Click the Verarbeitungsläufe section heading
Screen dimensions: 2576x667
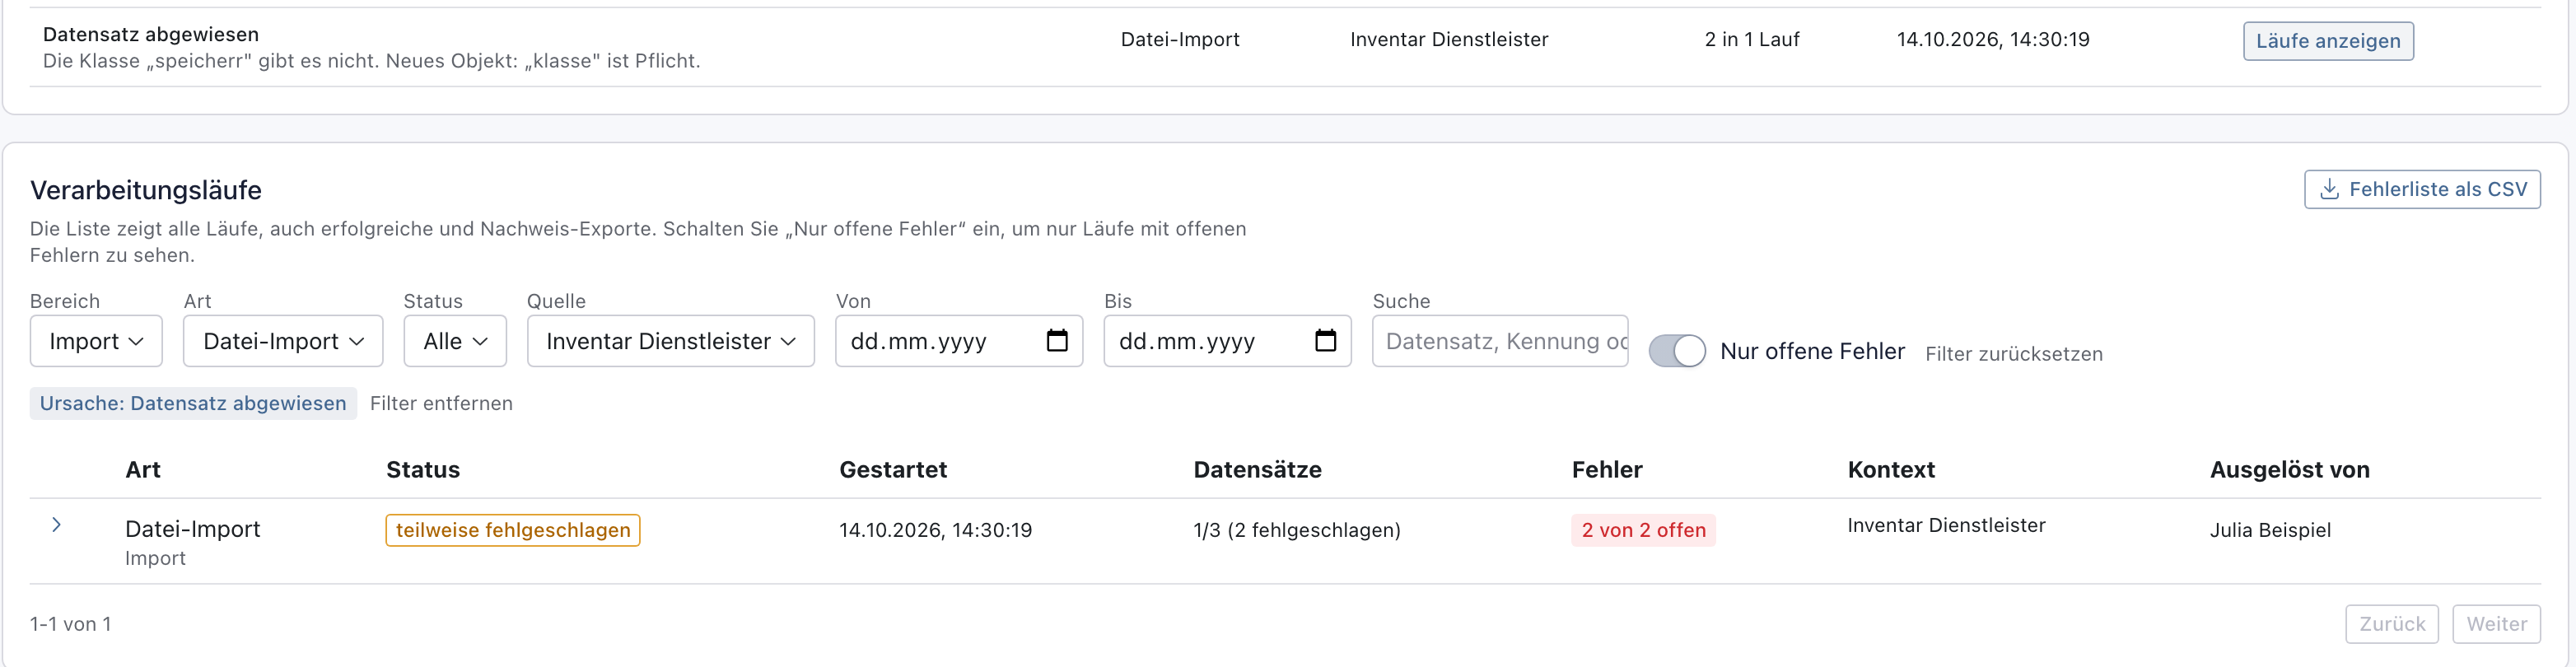pos(146,190)
